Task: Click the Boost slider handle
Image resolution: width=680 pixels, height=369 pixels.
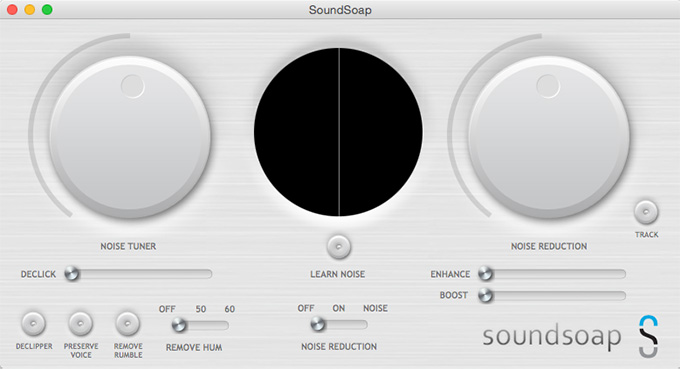Action: (x=486, y=295)
